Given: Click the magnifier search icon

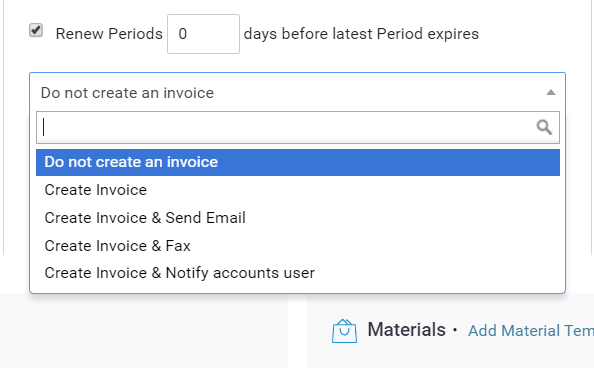Looking at the screenshot, I should click(x=544, y=127).
